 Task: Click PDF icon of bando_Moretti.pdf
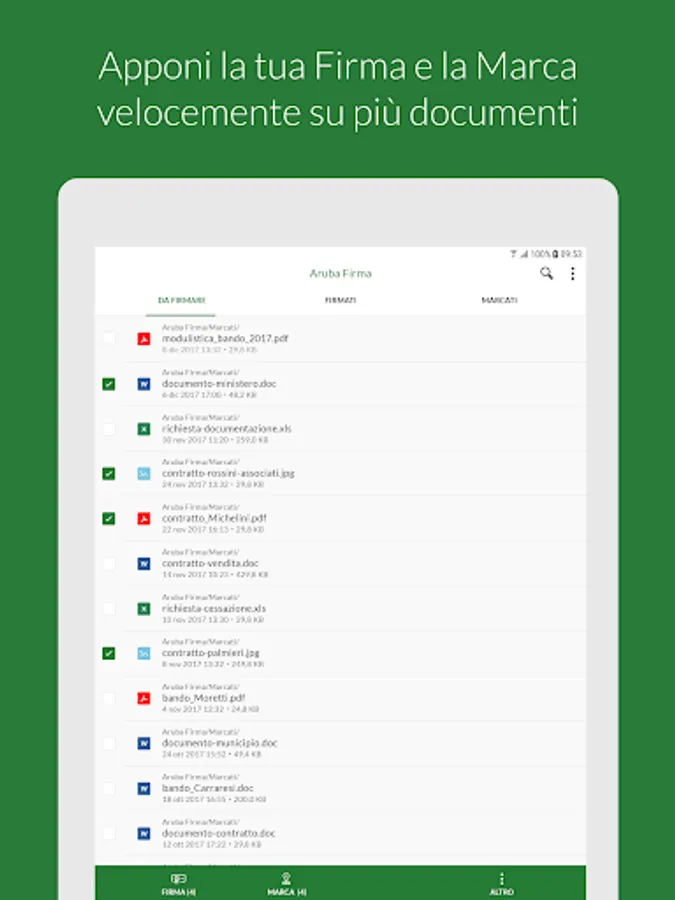143,699
